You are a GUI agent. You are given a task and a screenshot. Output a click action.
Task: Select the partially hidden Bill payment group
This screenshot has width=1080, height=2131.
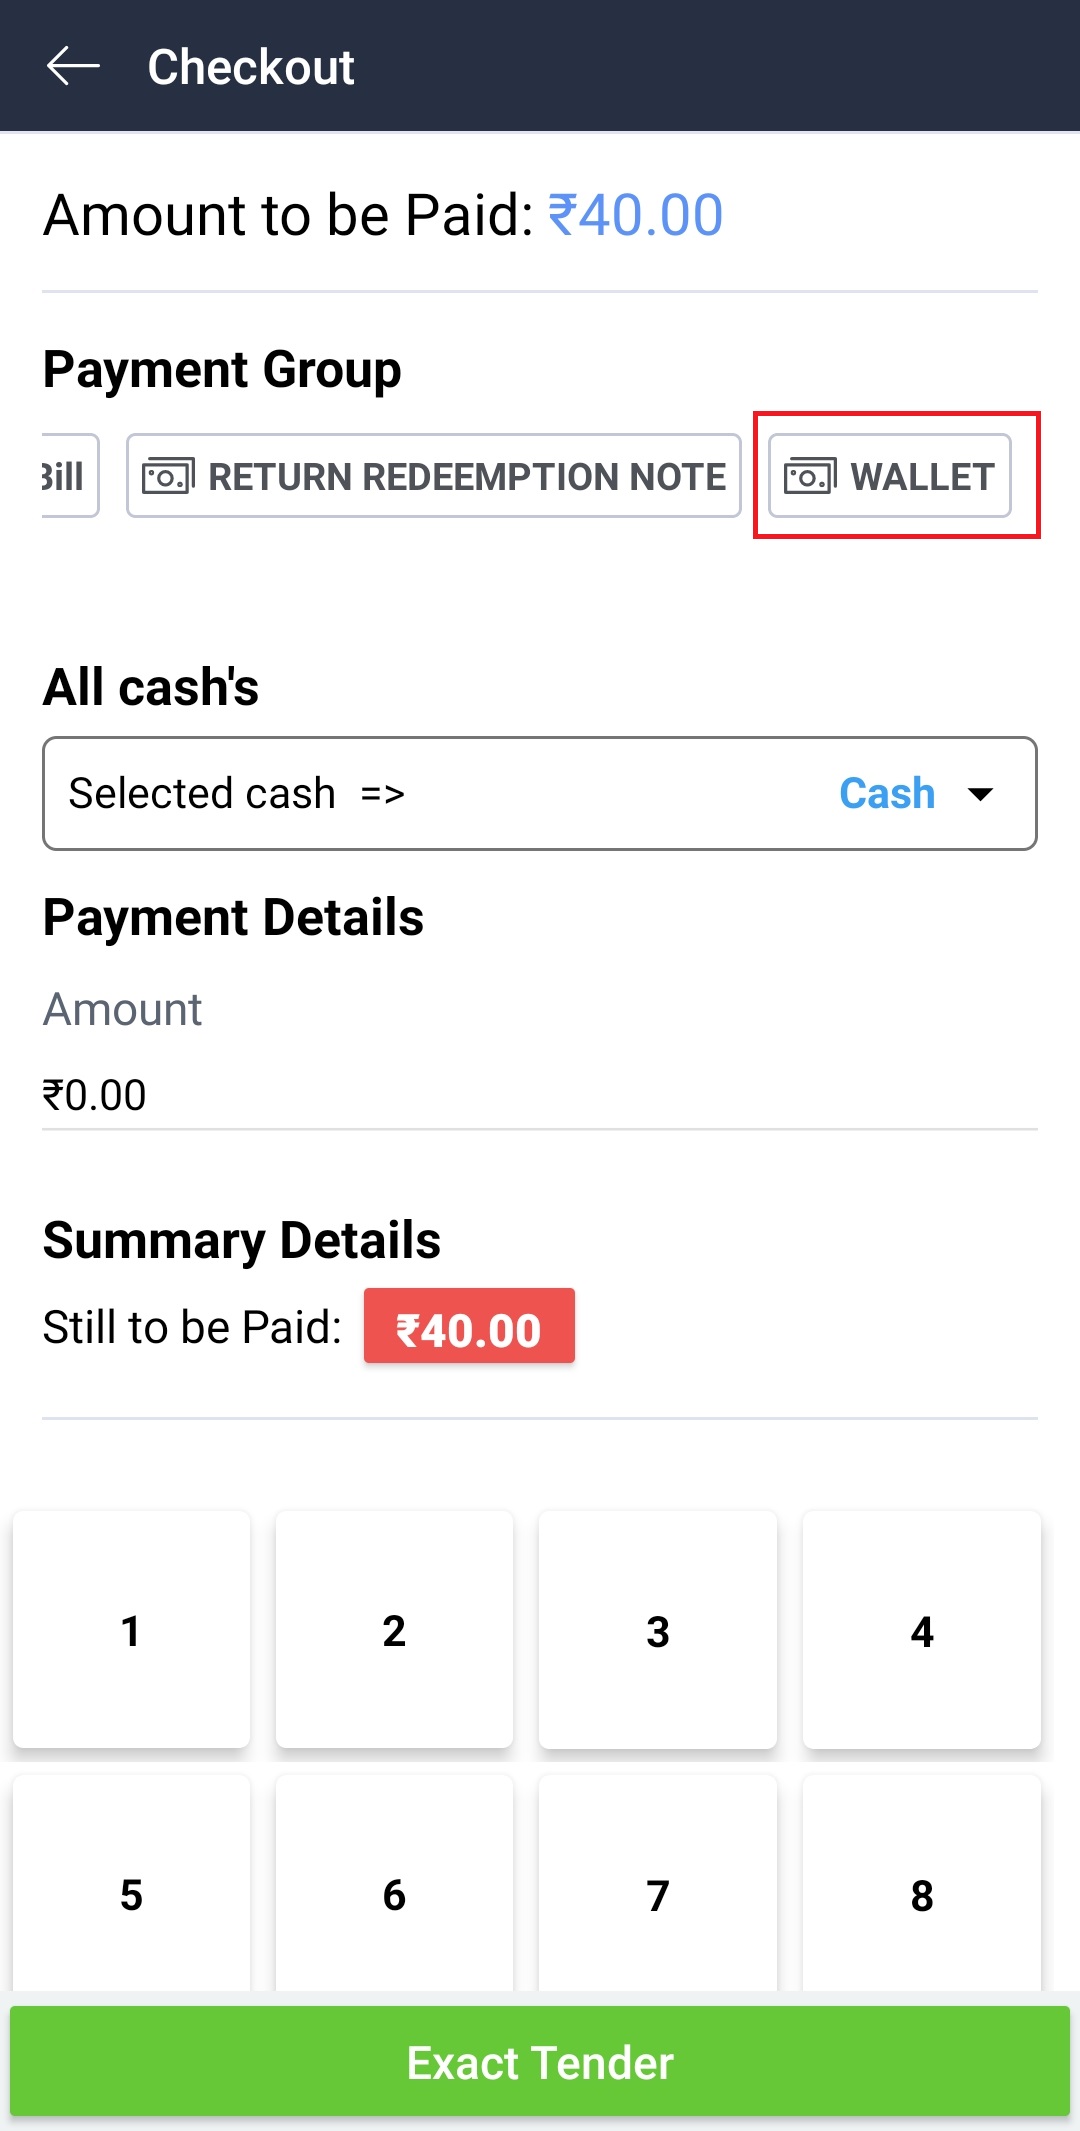68,476
